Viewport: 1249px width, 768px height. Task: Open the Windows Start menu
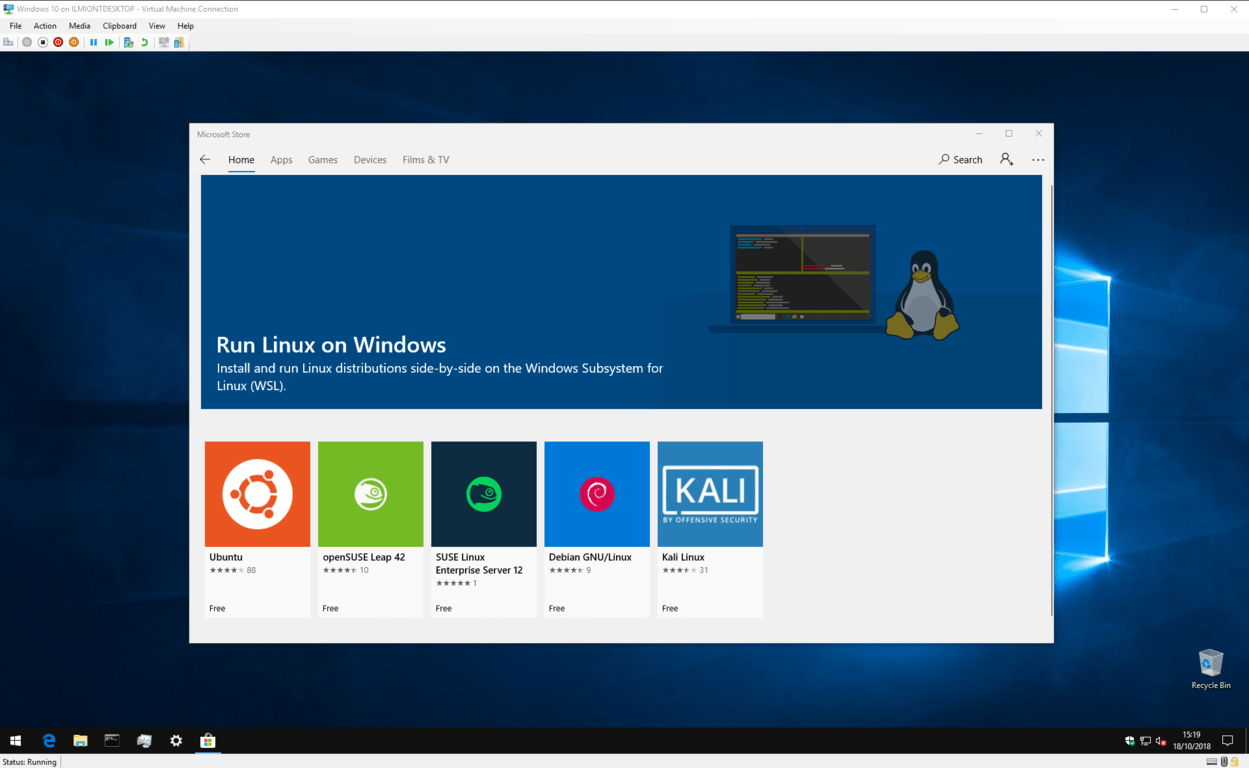[16, 741]
